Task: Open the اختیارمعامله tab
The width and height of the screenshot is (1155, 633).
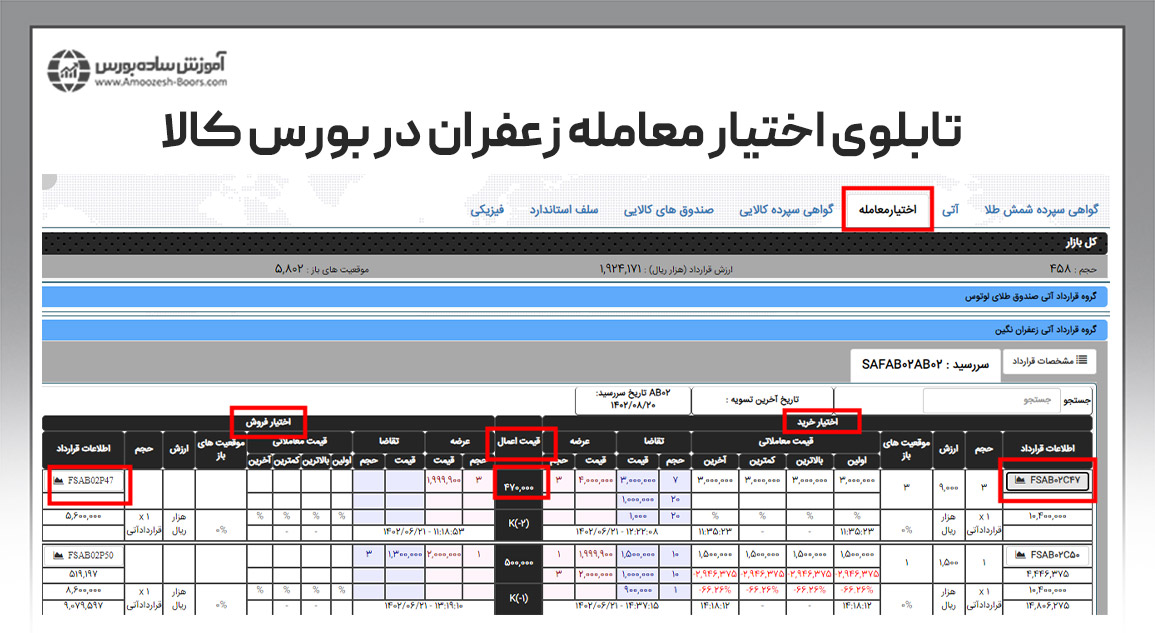Action: pyautogui.click(x=887, y=210)
